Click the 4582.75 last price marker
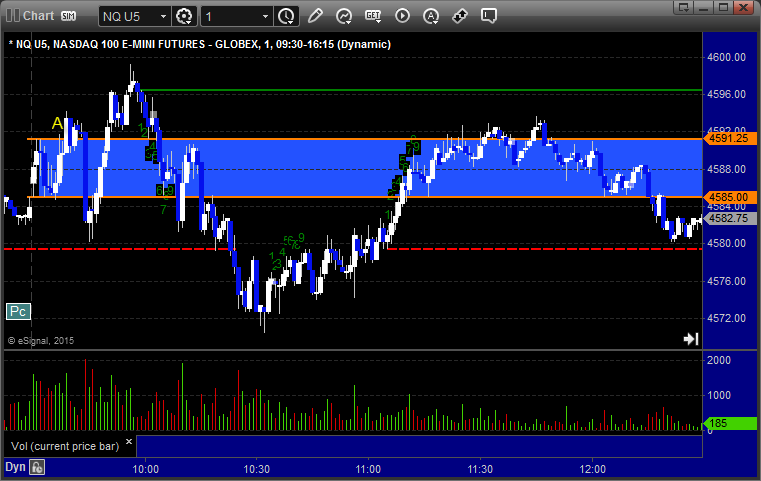 (x=729, y=218)
